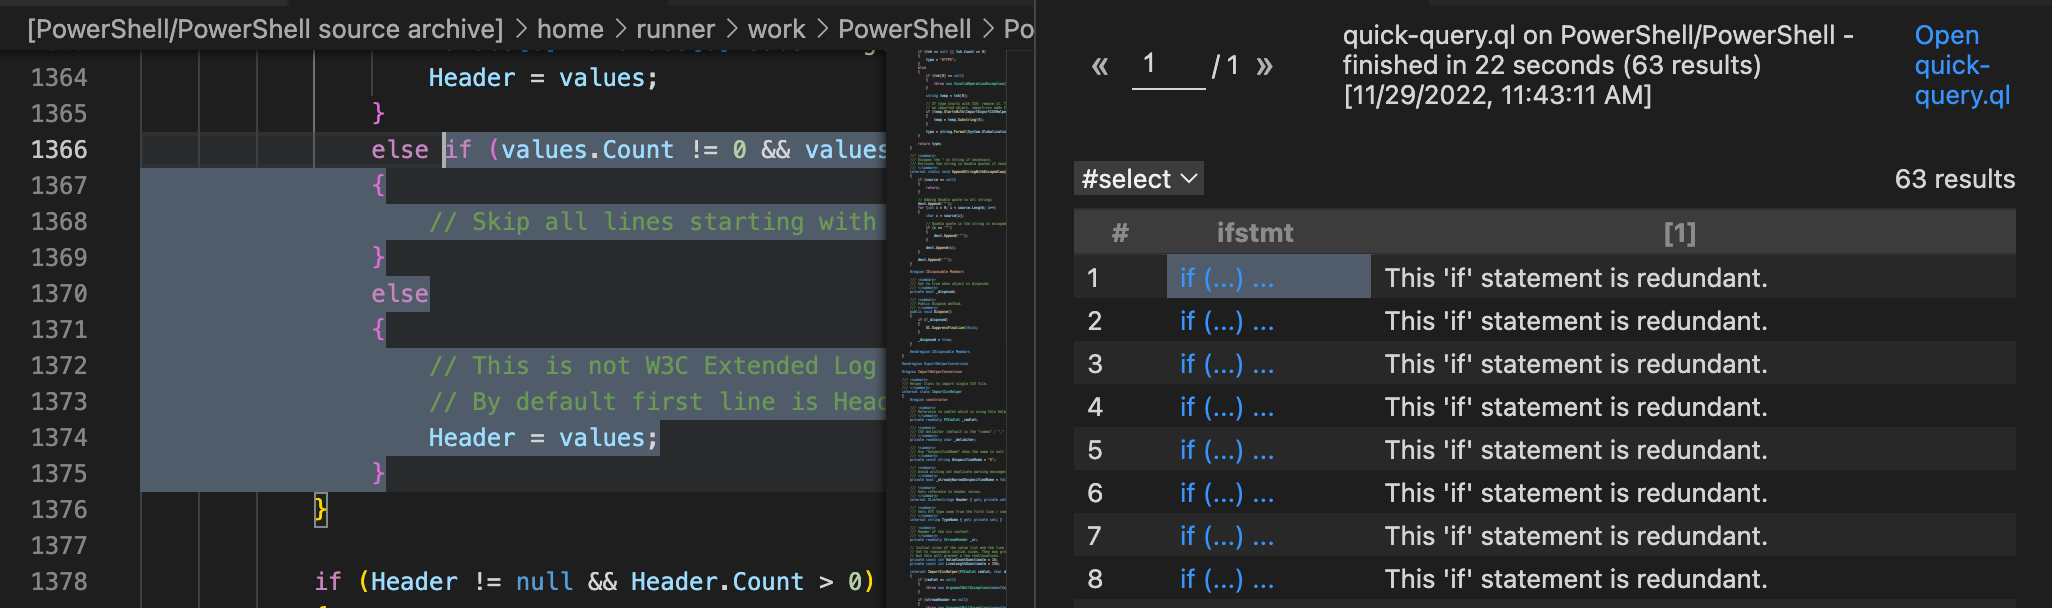The width and height of the screenshot is (2052, 608).
Task: Place cursor on the 'else' keyword at line 1370
Action: pyautogui.click(x=400, y=293)
